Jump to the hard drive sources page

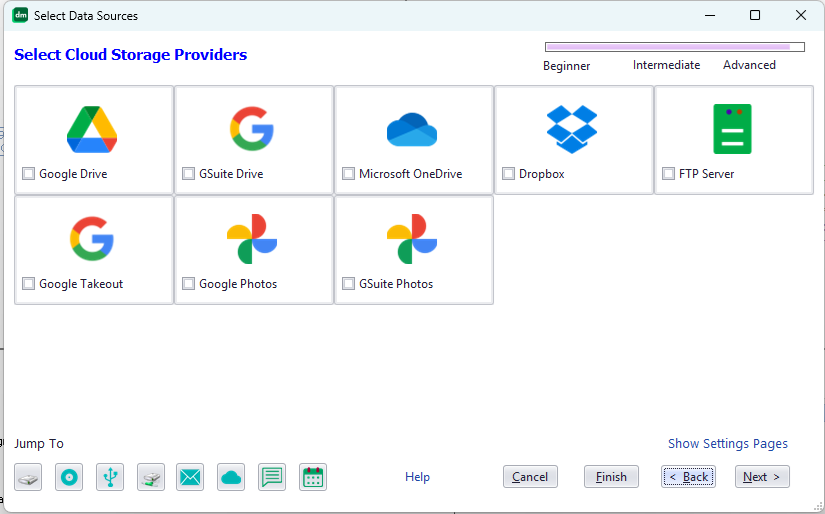tap(28, 477)
